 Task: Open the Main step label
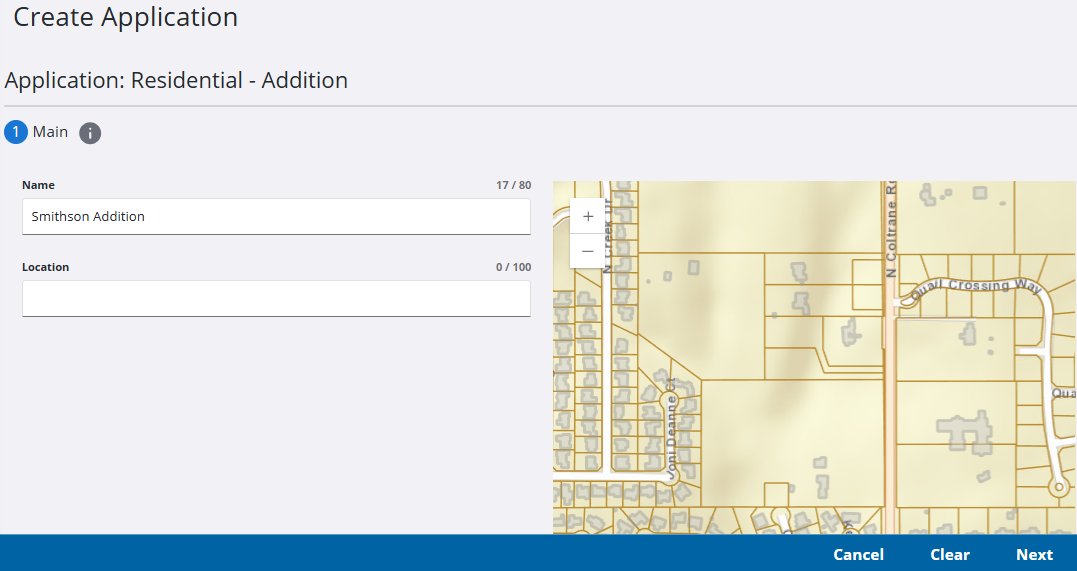point(50,132)
